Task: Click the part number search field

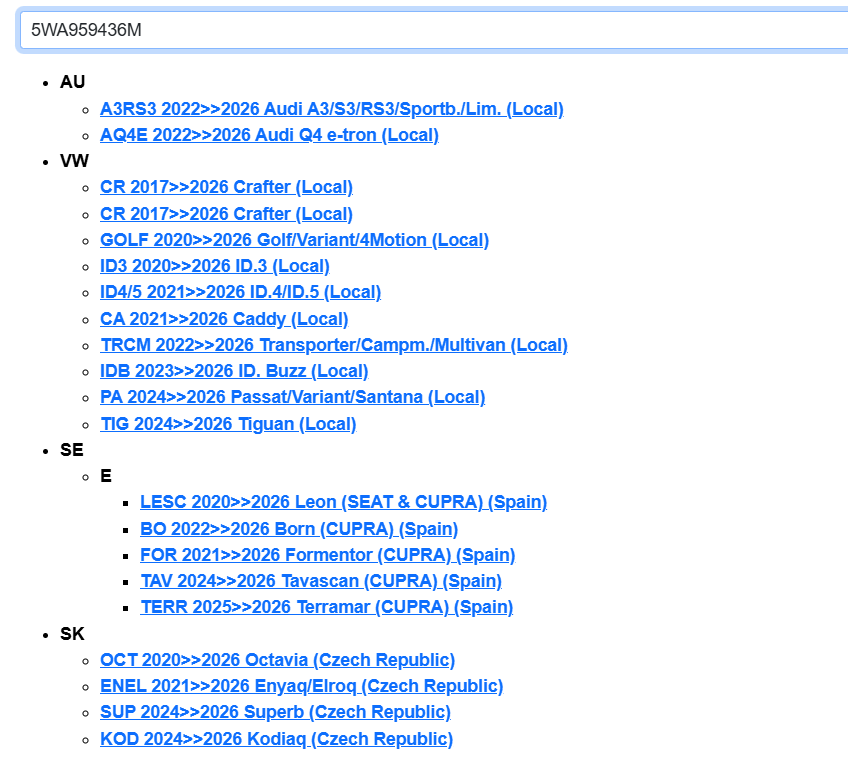Action: click(x=430, y=30)
